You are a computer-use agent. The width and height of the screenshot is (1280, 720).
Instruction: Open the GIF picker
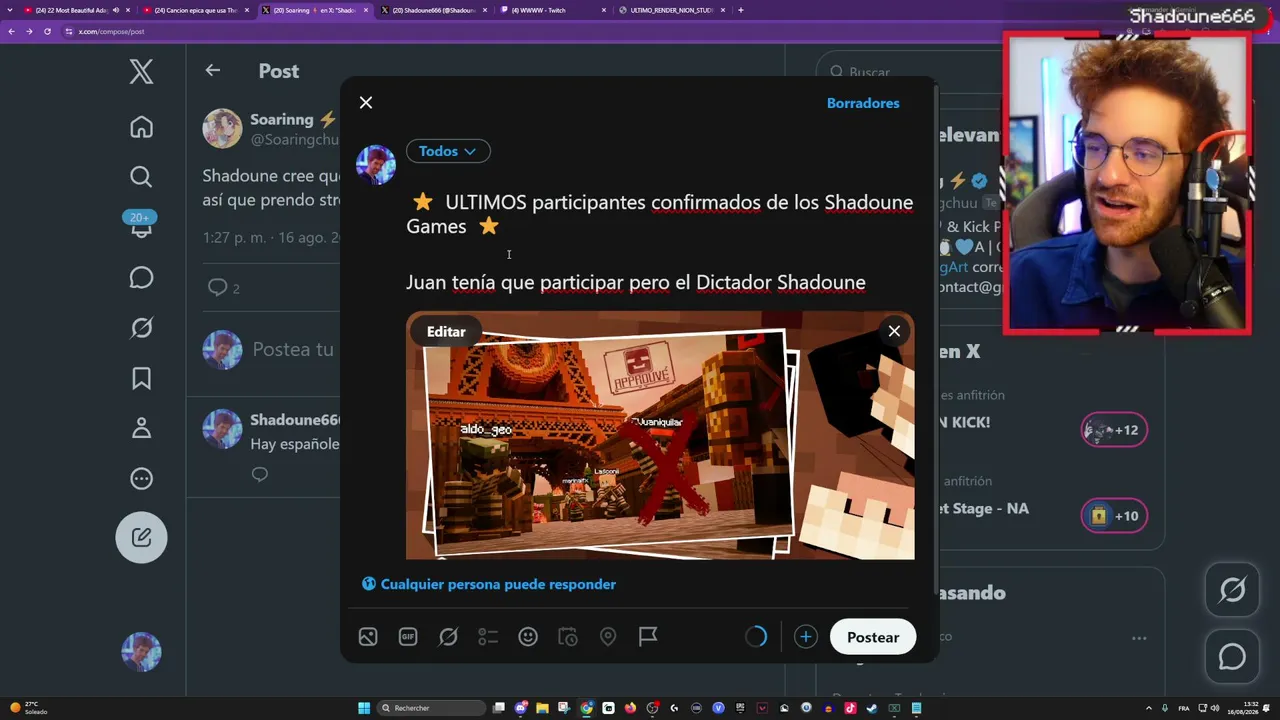(x=408, y=637)
